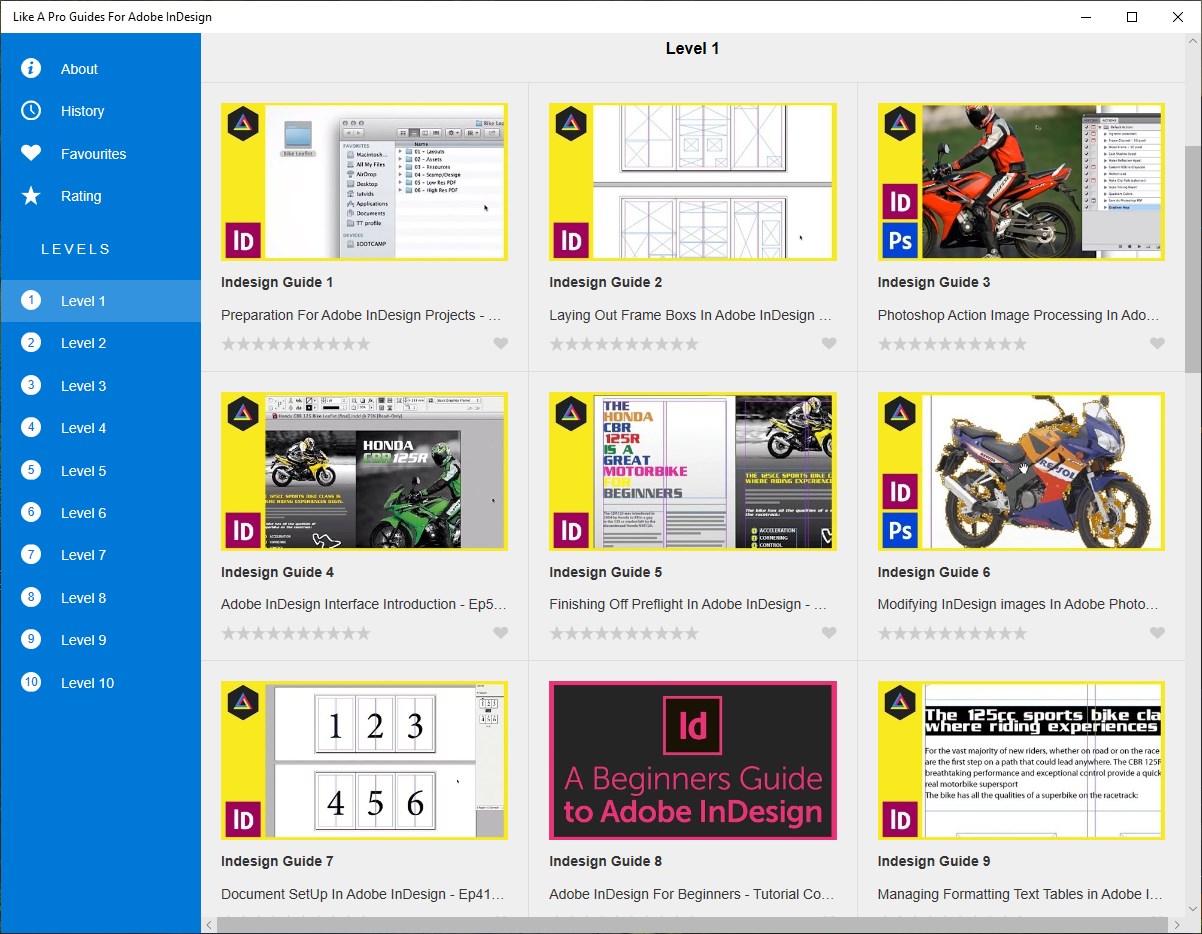Viewport: 1202px width, 934px height.
Task: Click the number 7 circle icon for Level 7
Action: coord(31,554)
